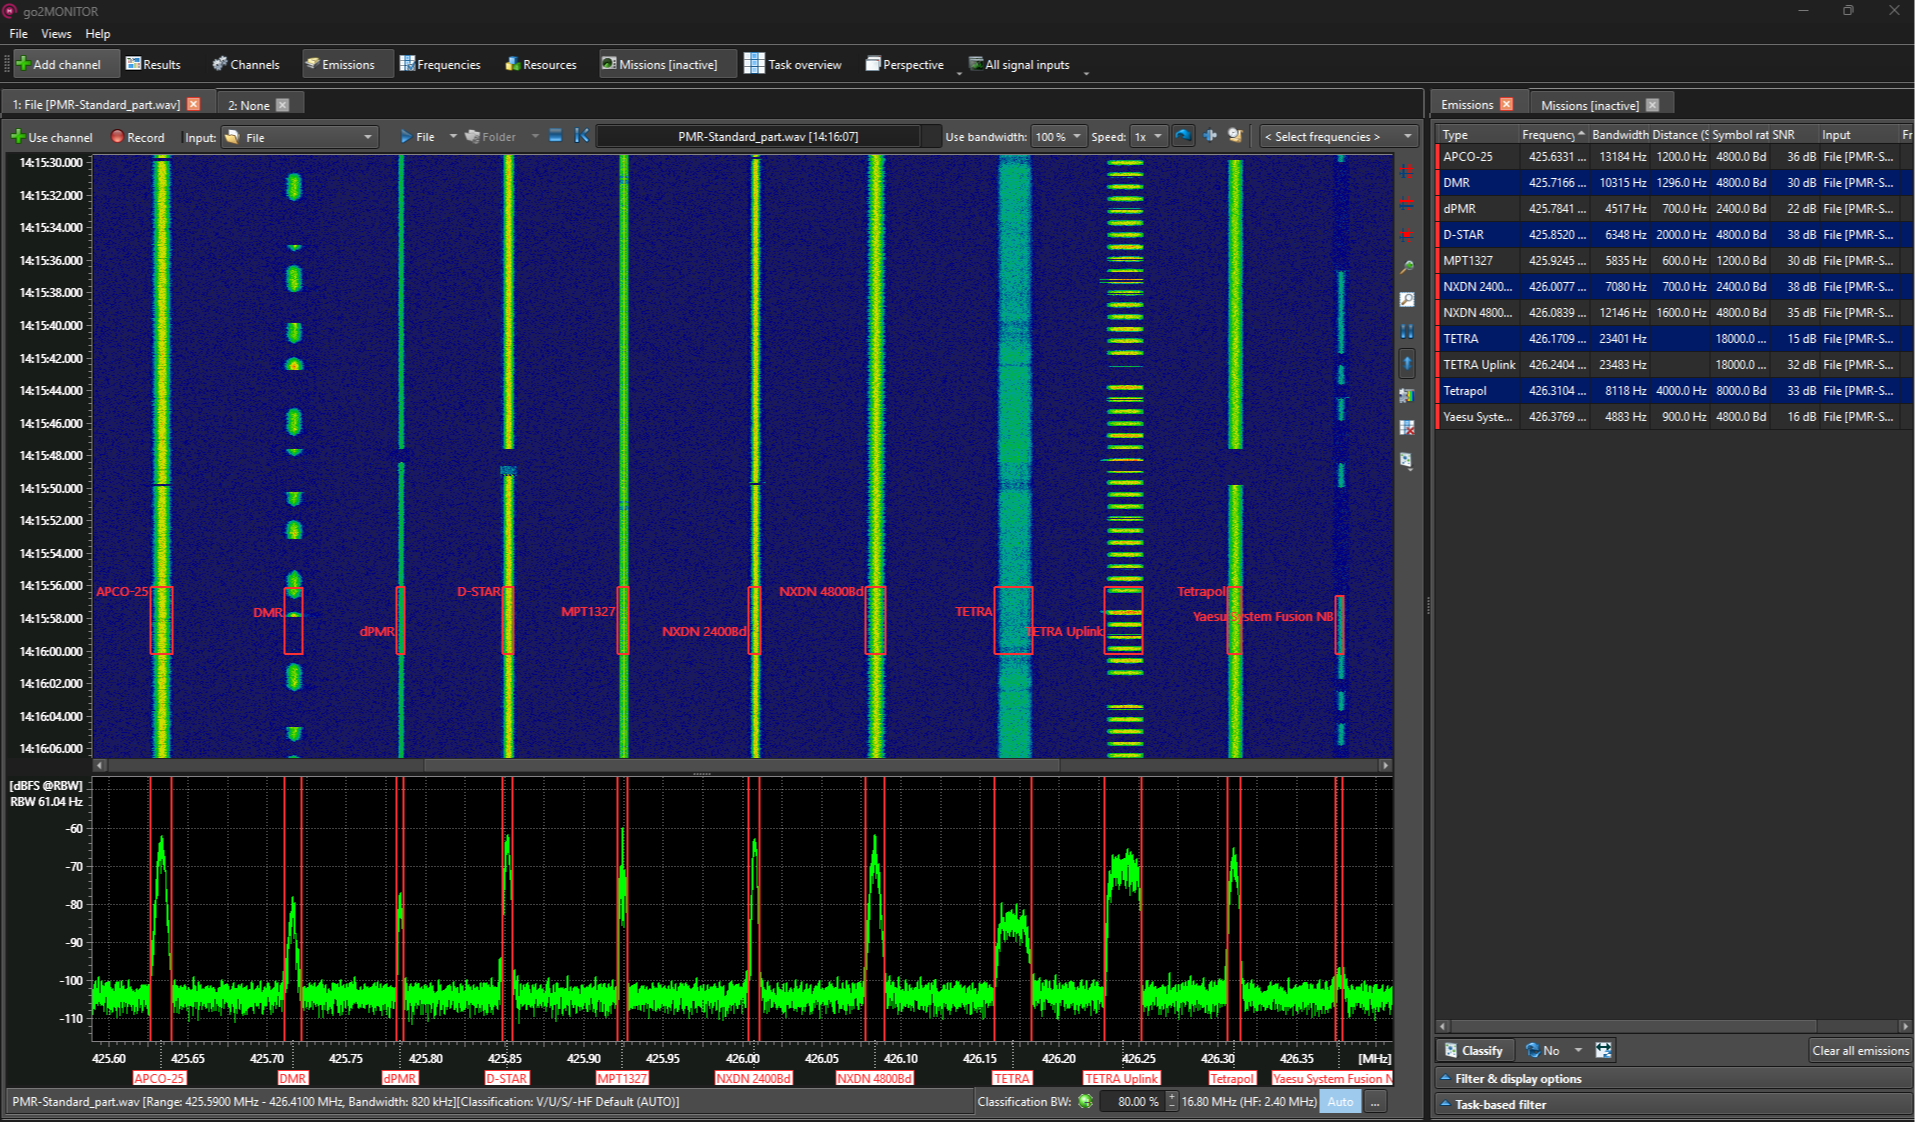Click the zoom-in magnifier icon beside waterfall
Screen dimensions: 1915x1122
1407,267
